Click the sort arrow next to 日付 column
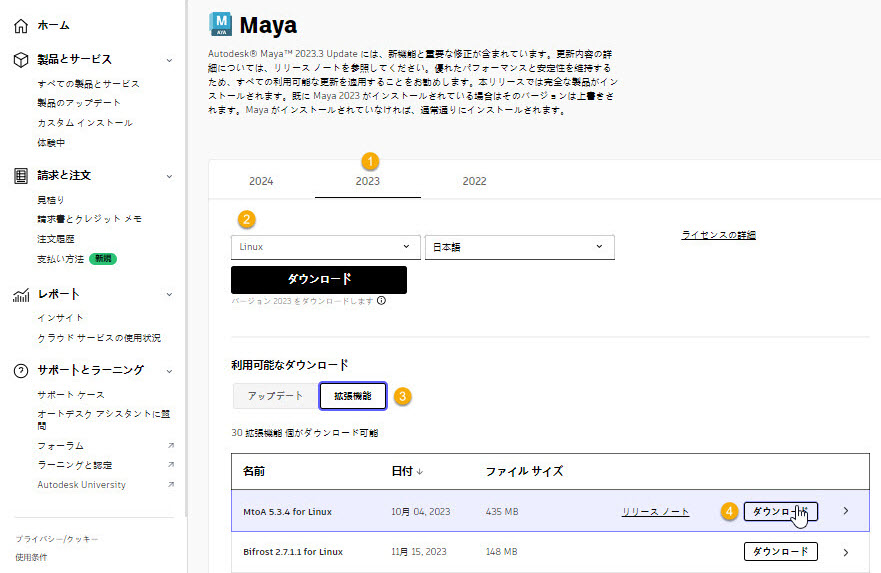This screenshot has height=573, width=881. coord(420,472)
